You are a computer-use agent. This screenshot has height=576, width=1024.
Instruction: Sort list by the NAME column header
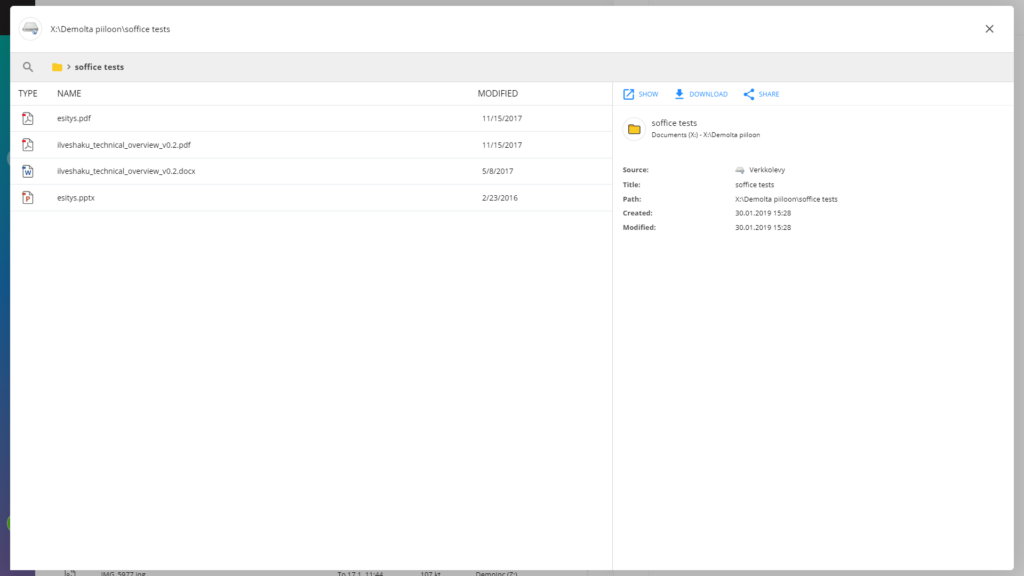point(69,94)
